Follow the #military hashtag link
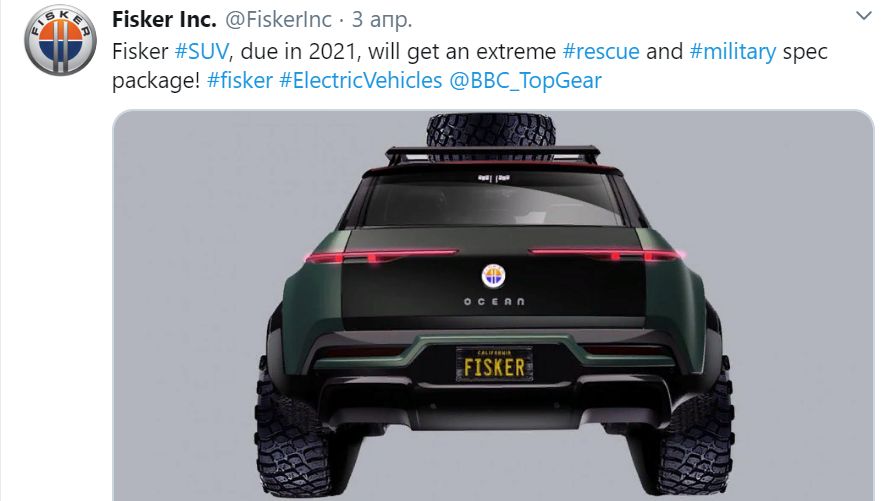 [x=733, y=52]
